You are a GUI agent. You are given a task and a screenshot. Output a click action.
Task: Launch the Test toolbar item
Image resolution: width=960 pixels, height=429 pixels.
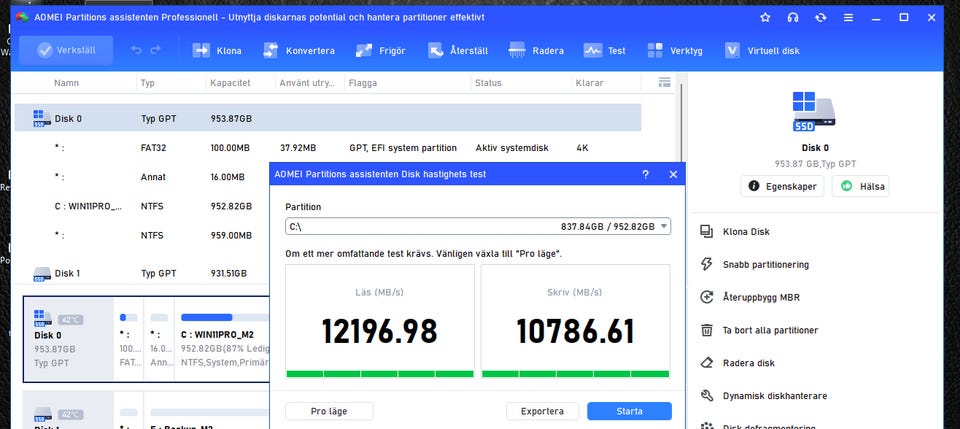click(593, 50)
